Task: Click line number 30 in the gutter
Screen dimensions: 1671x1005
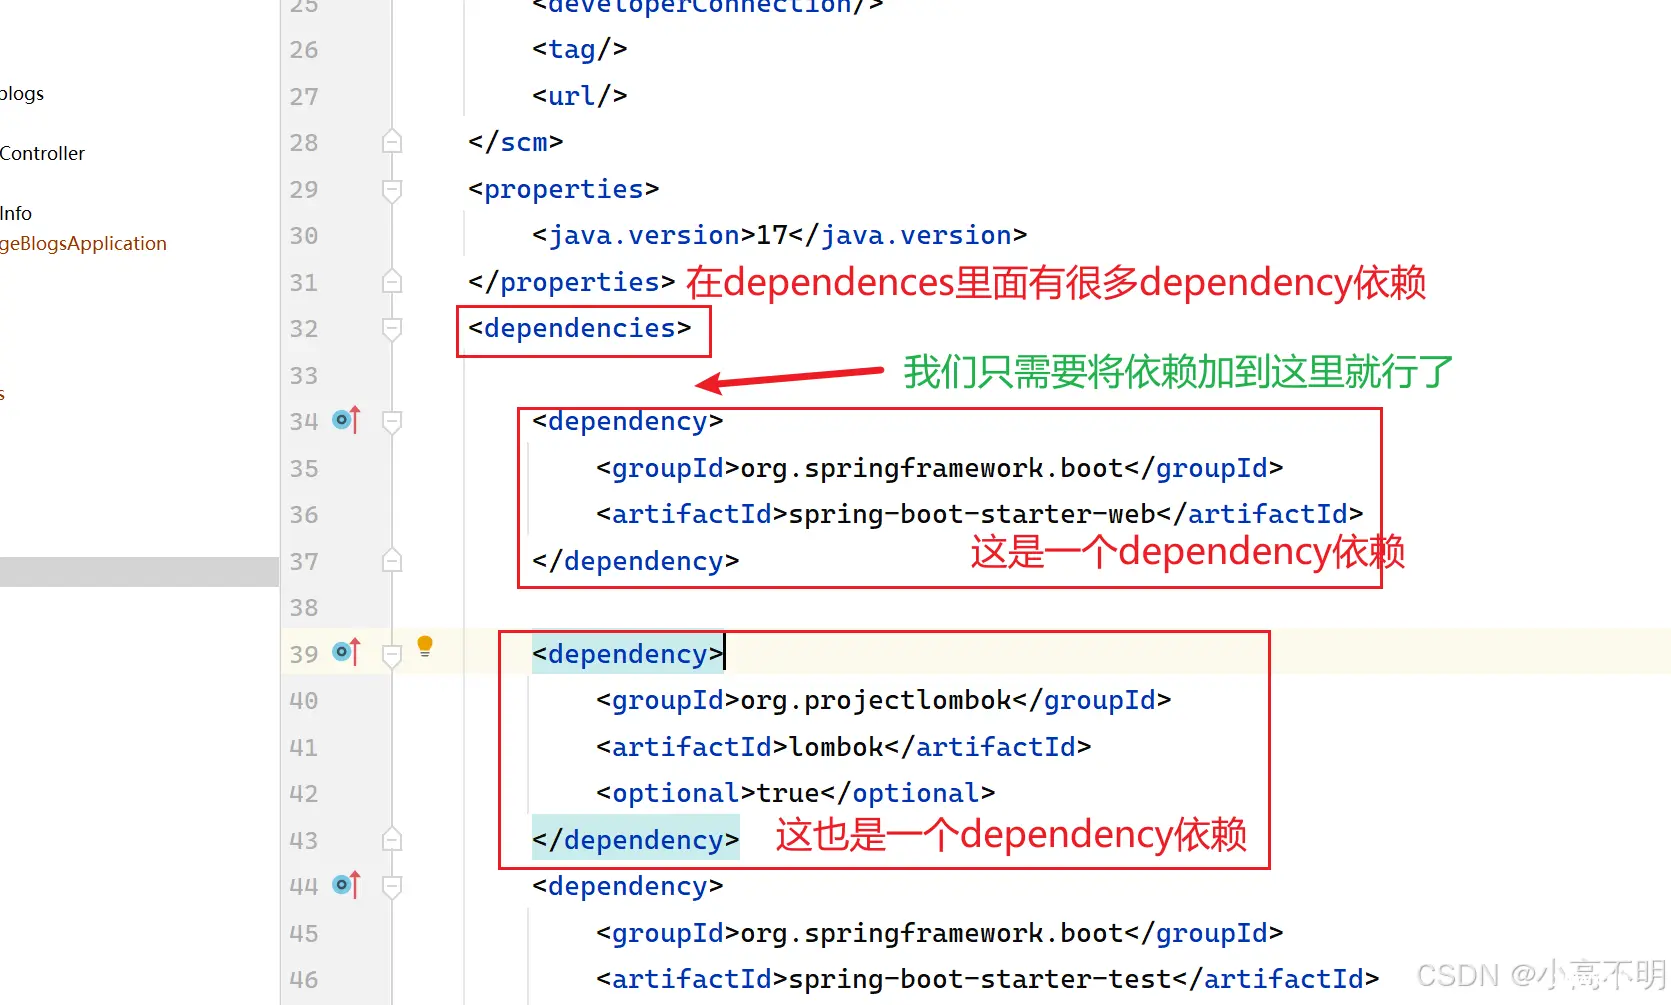Action: coord(304,236)
